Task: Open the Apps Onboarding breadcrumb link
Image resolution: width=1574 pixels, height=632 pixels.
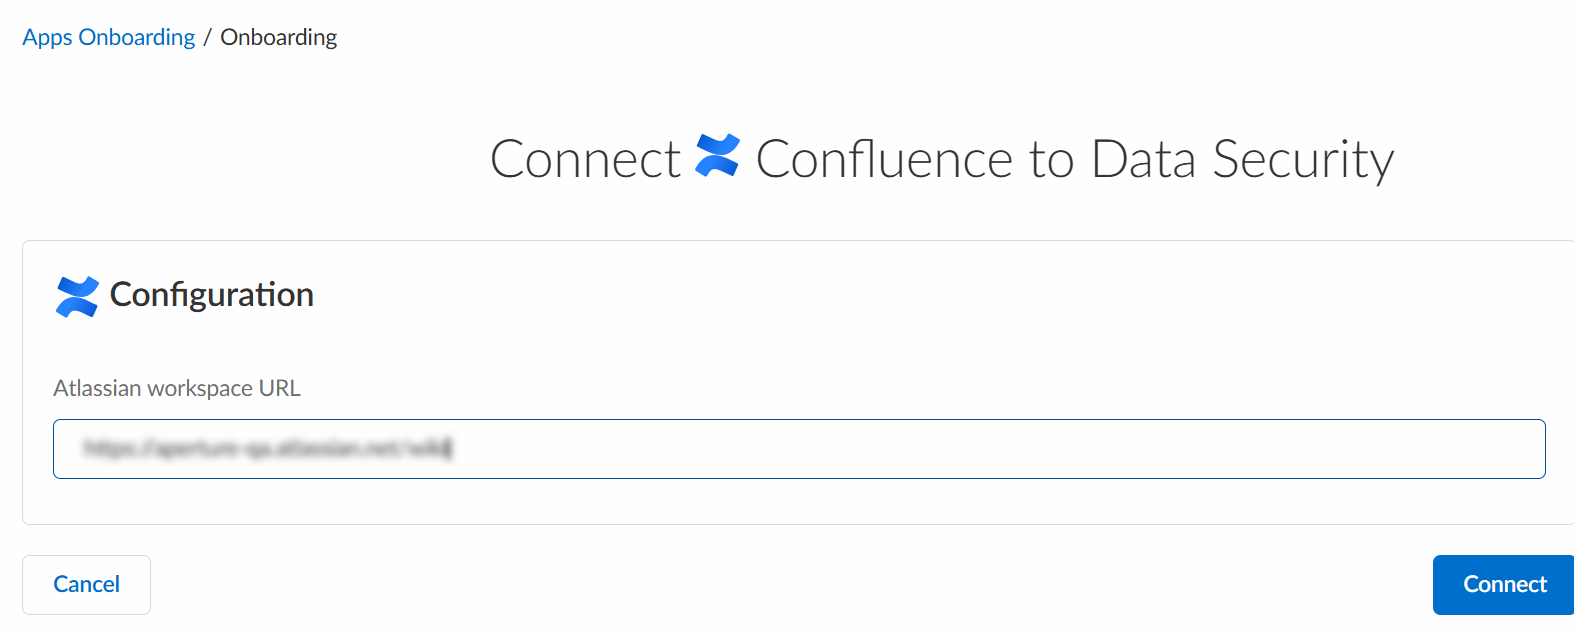Action: (108, 37)
